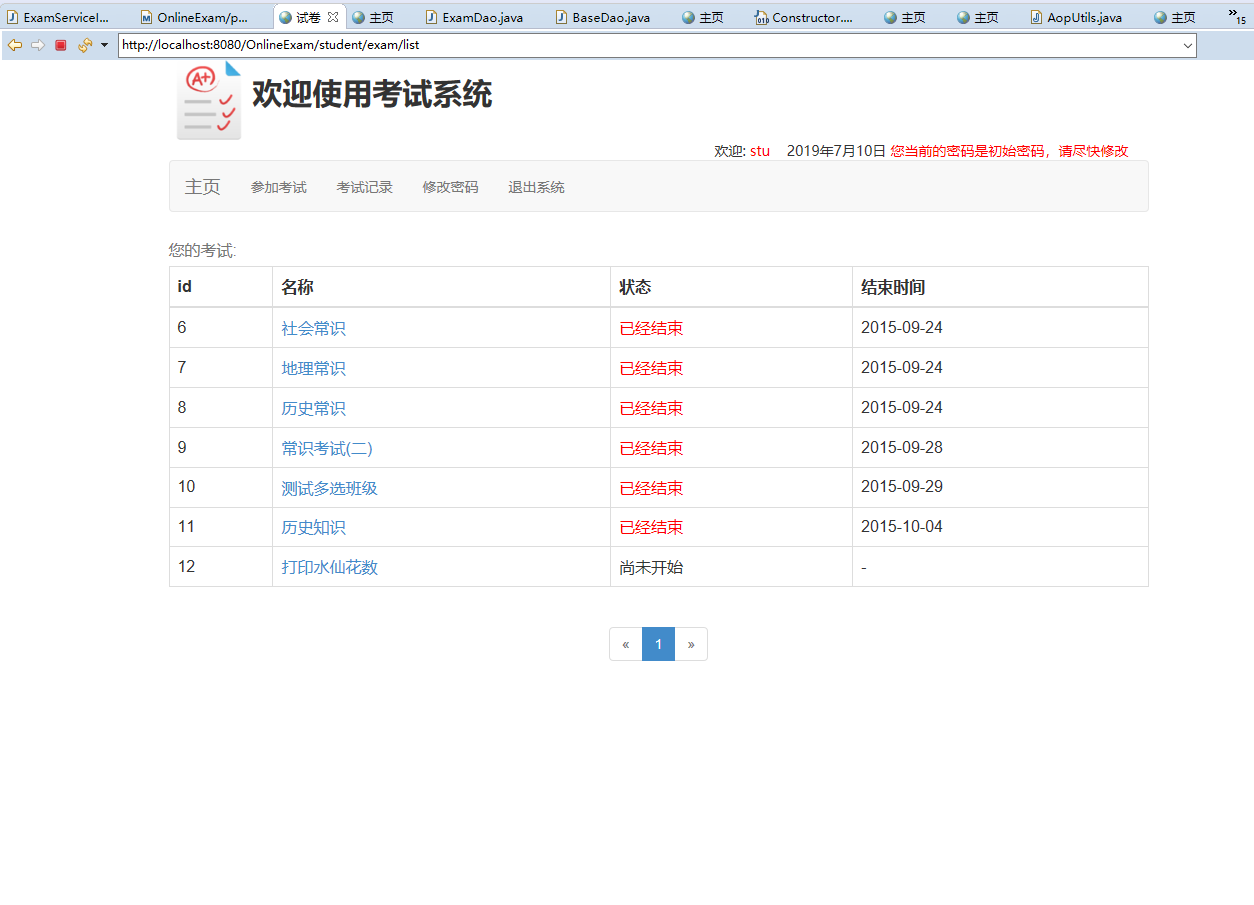Click the go/refresh icon beside the stop button
Screen dimensions: 1254x905
point(84,45)
